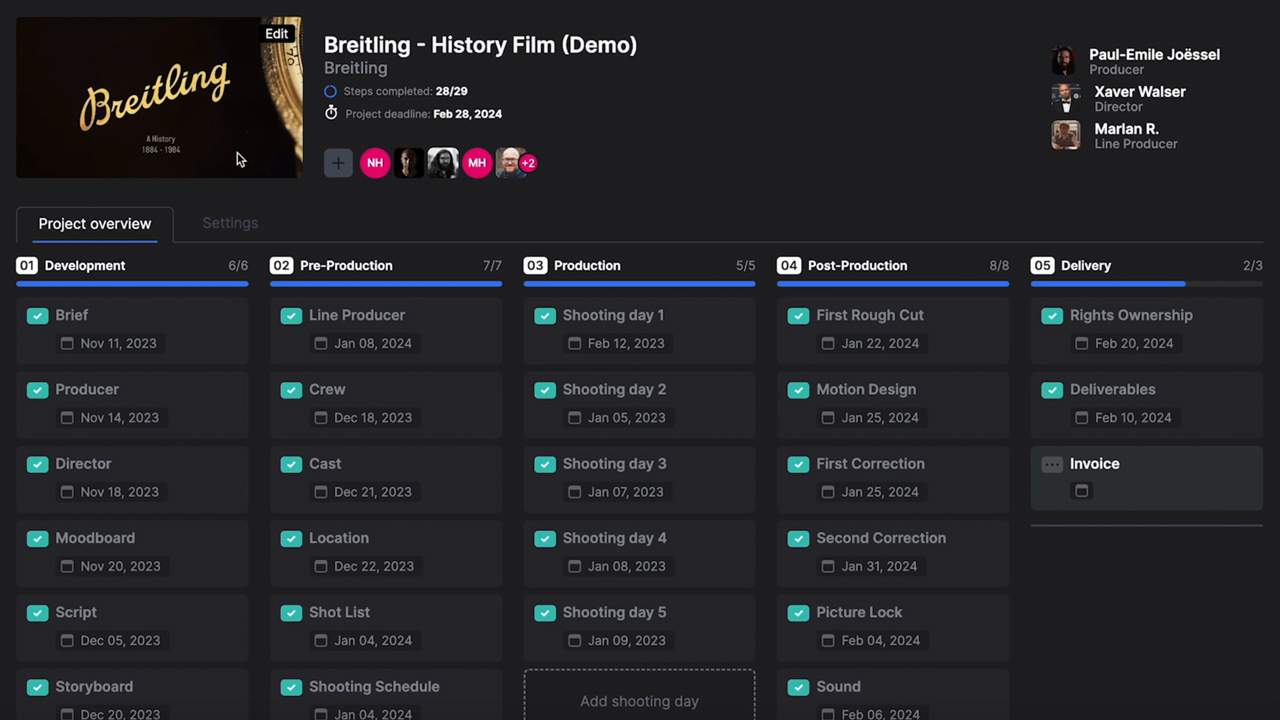Open the Invoice status options button
The image size is (1280, 720).
point(1051,464)
